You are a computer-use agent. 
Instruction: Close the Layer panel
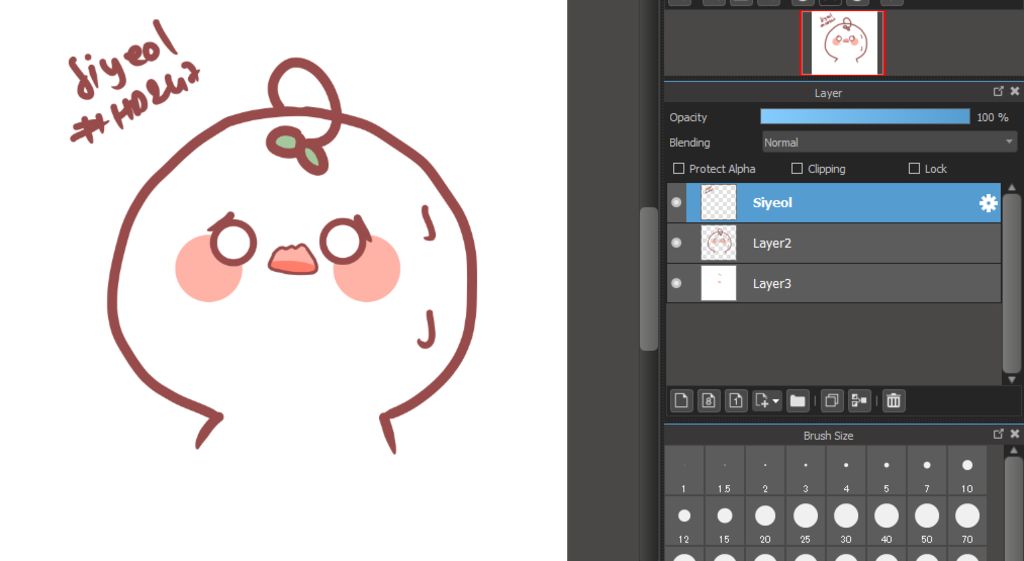click(x=1014, y=91)
